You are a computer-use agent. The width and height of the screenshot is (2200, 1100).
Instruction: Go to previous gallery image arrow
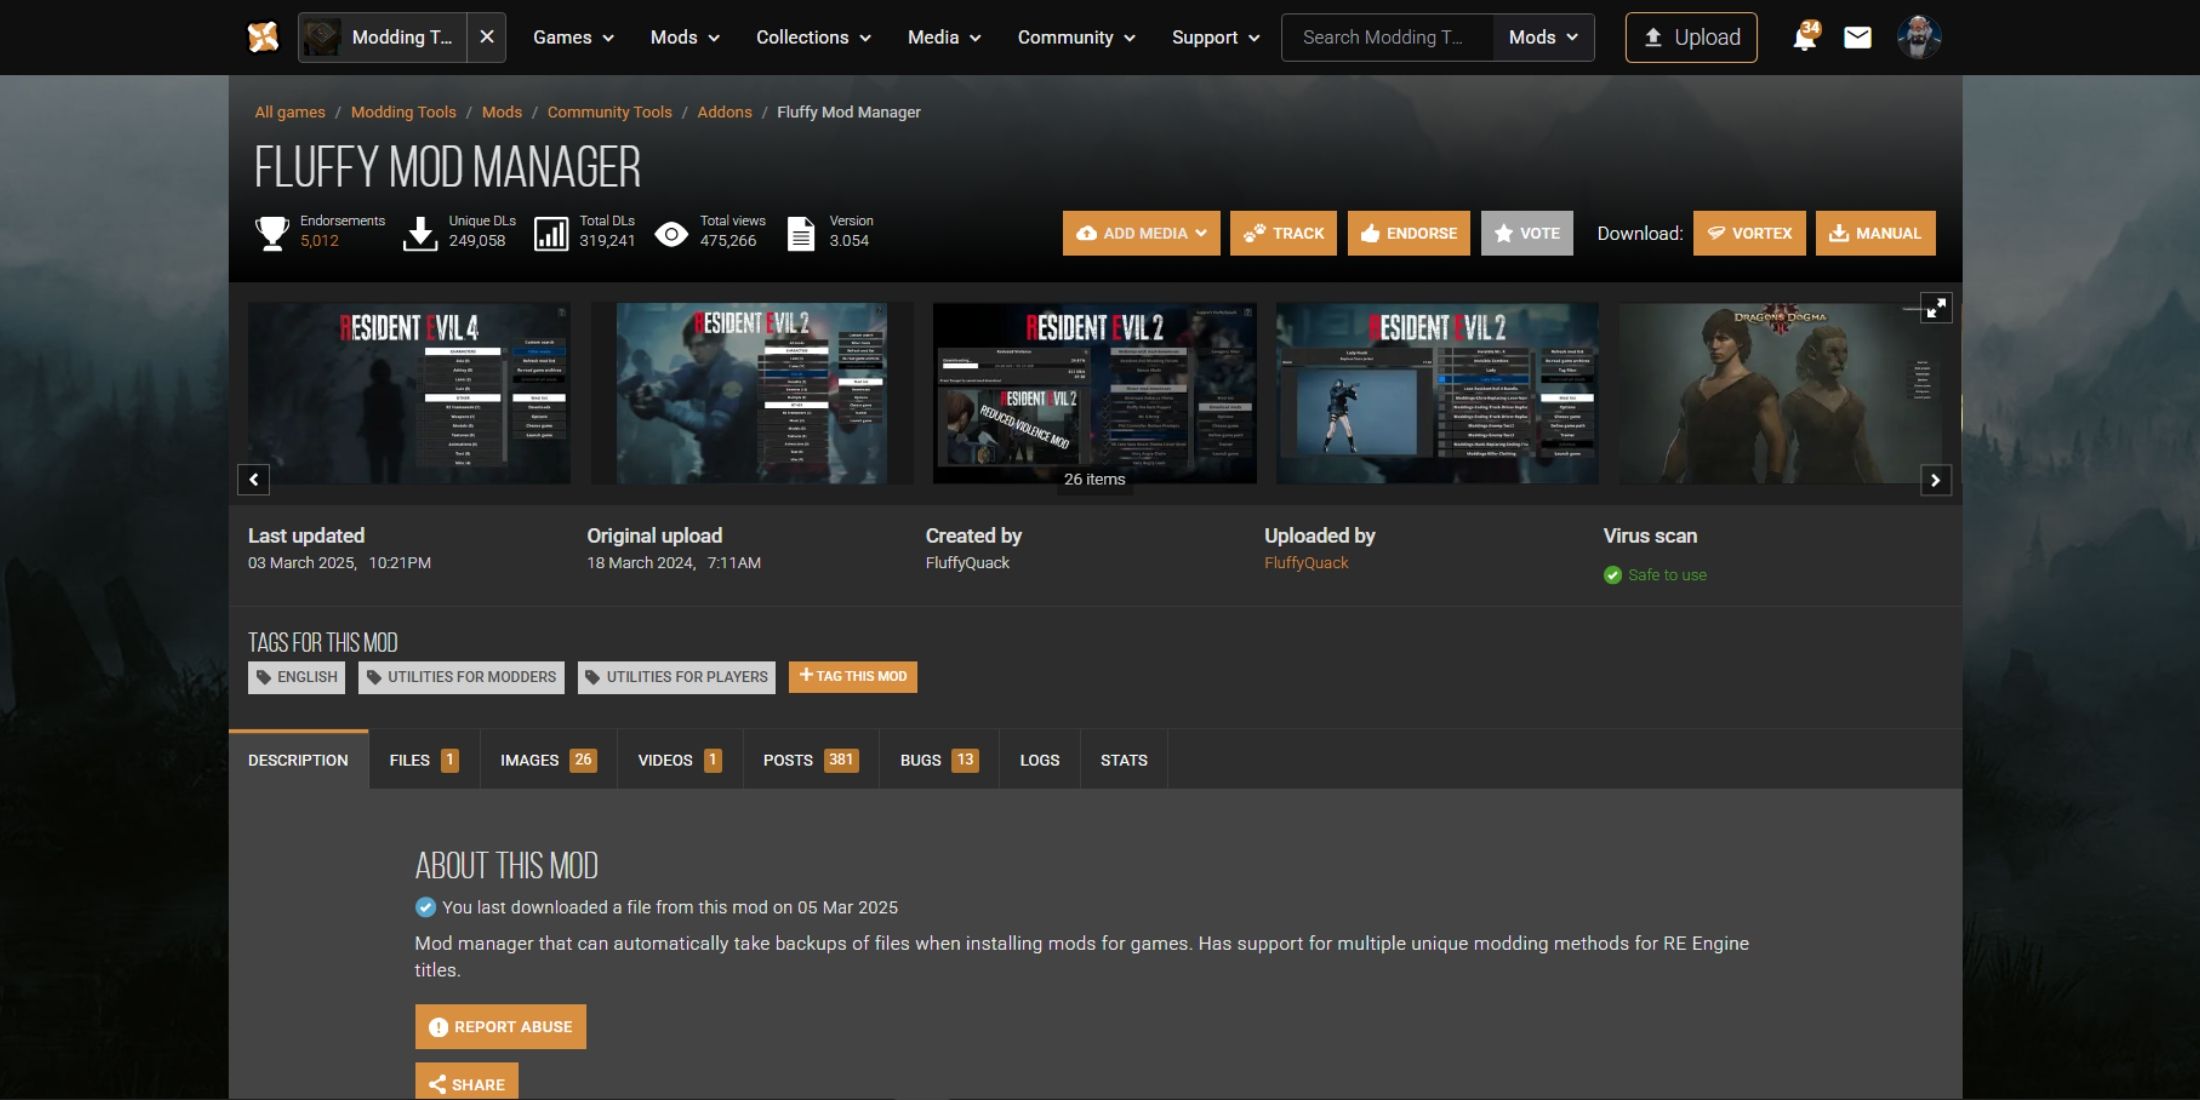[x=254, y=480]
